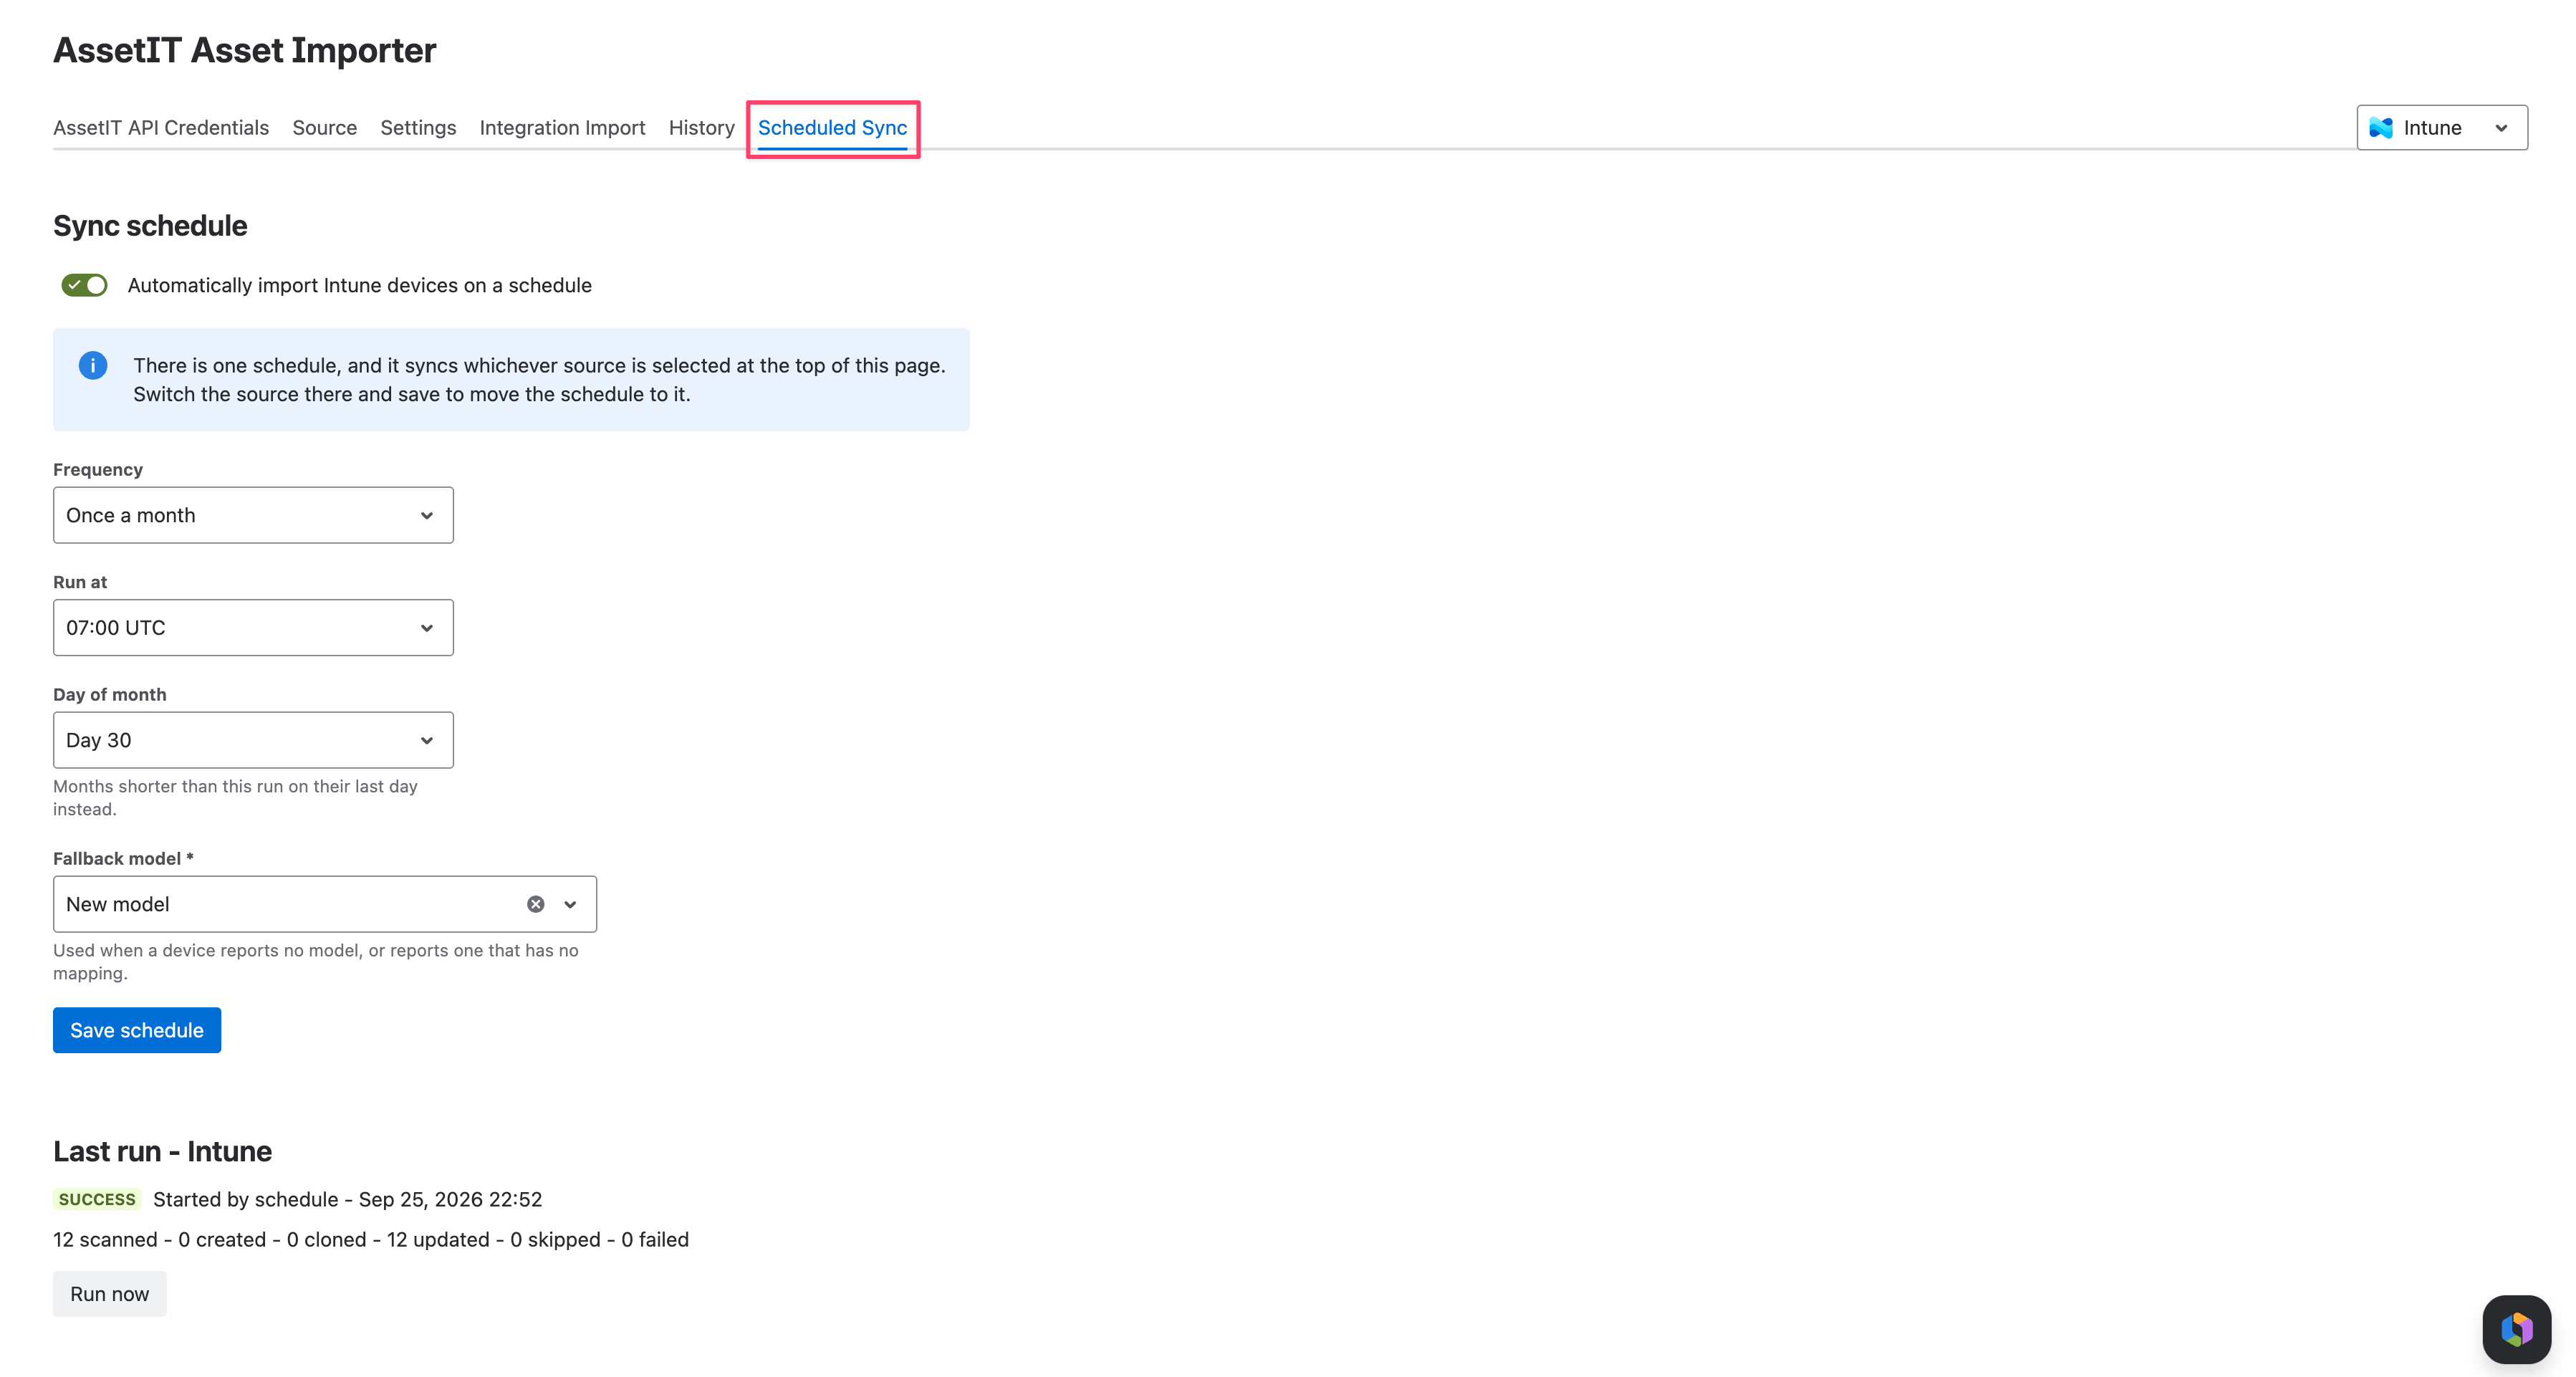The image size is (2576, 1377).
Task: Click the 'AssetIT Asset Importer' page title
Action: tap(245, 50)
